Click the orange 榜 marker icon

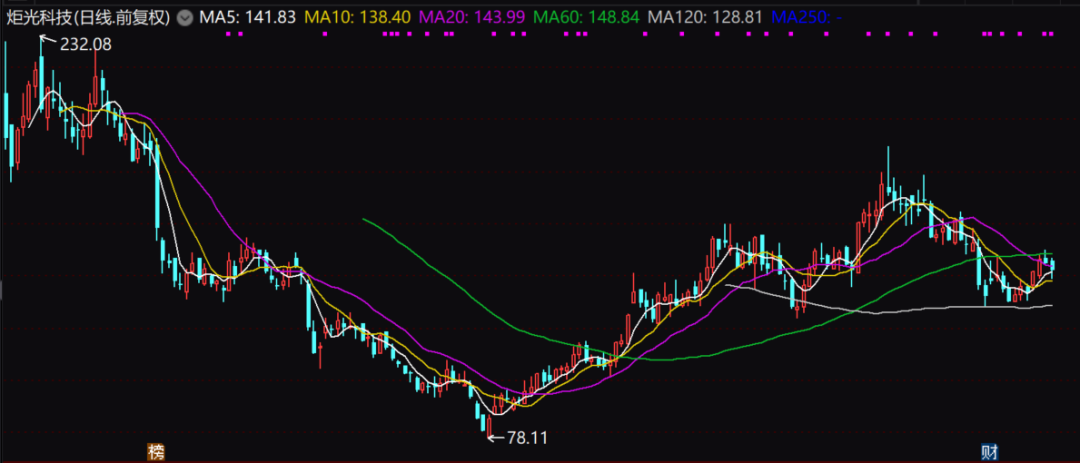click(x=155, y=452)
